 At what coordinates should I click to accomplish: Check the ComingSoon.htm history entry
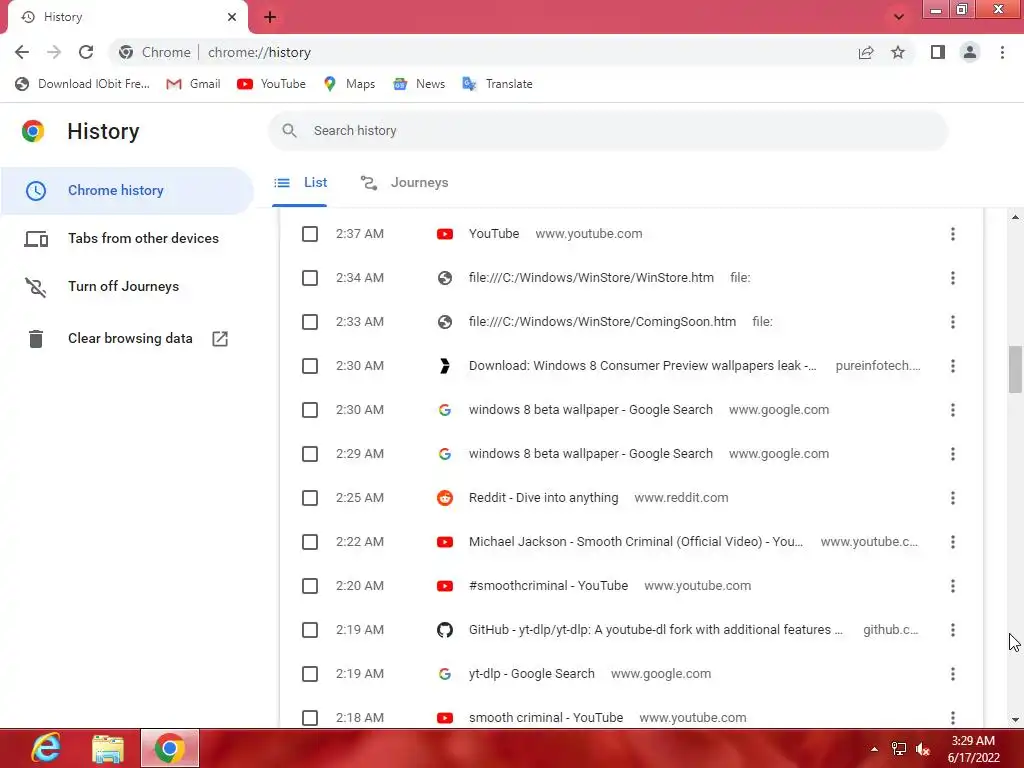coord(310,322)
